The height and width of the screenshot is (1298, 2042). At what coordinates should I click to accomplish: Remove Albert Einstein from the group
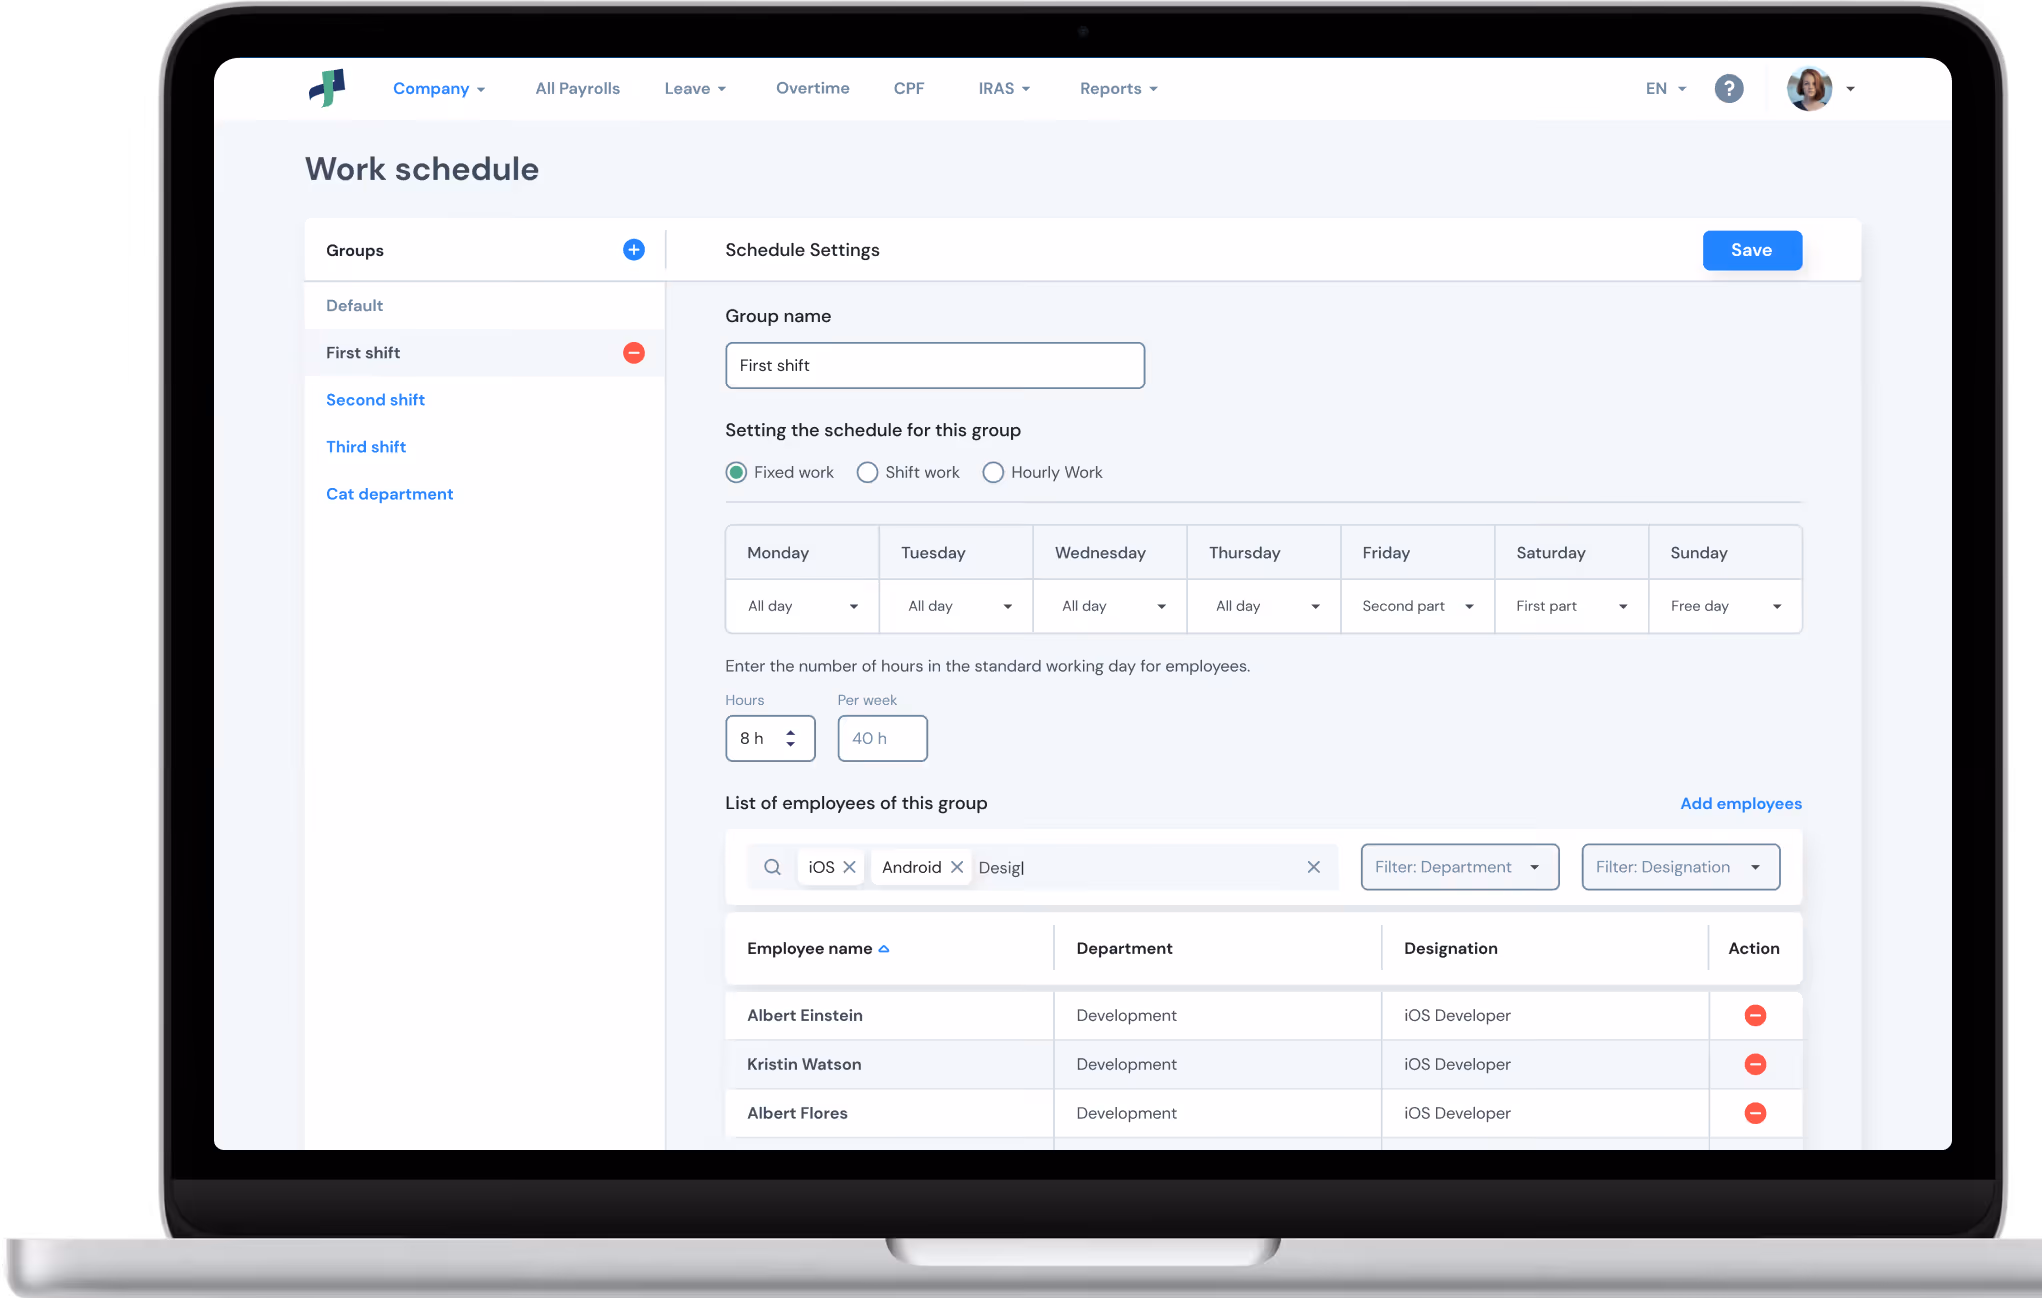click(x=1755, y=1015)
